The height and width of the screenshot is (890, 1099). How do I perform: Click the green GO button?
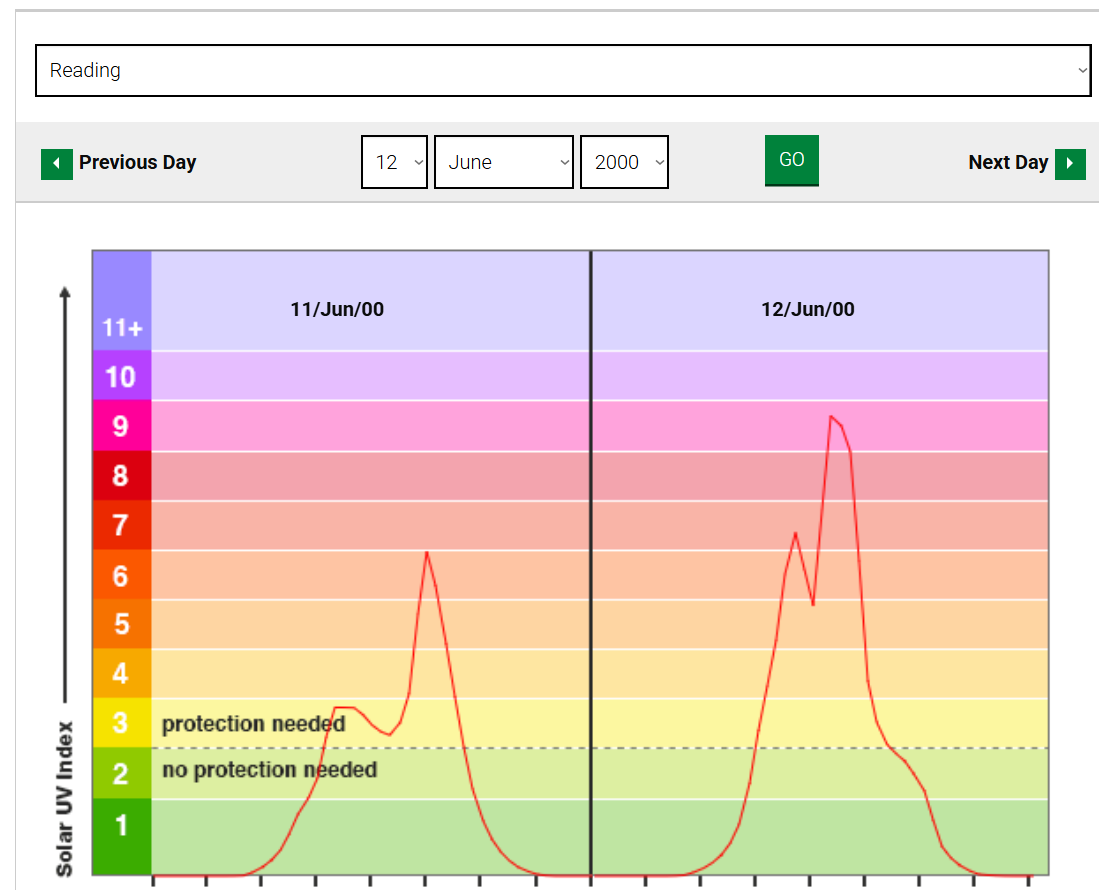click(791, 160)
